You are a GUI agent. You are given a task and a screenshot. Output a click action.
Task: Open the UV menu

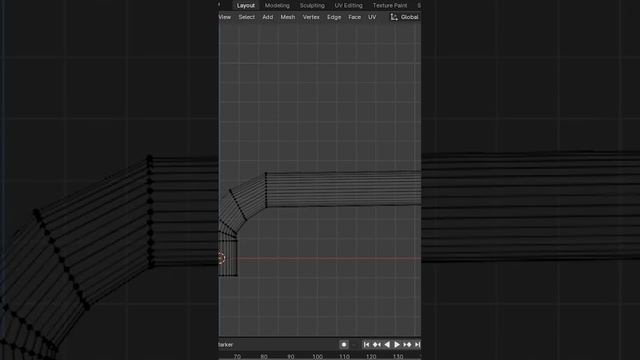tap(372, 17)
